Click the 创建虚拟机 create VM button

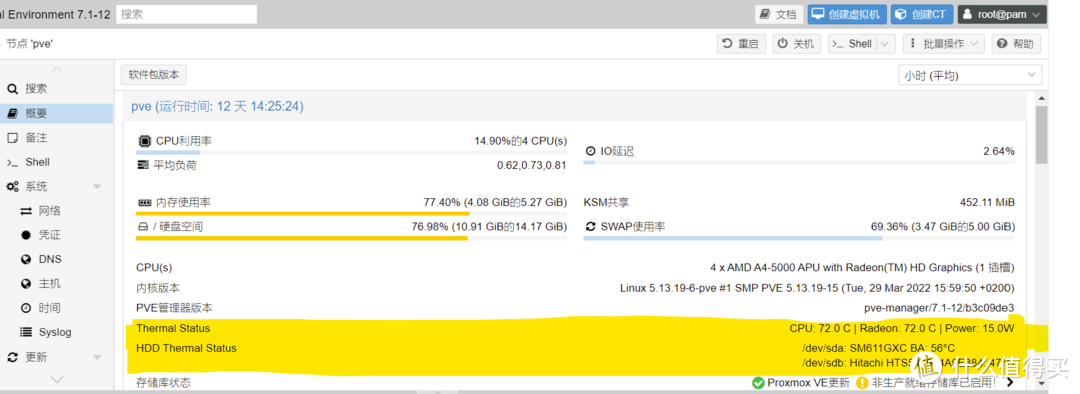click(x=847, y=14)
